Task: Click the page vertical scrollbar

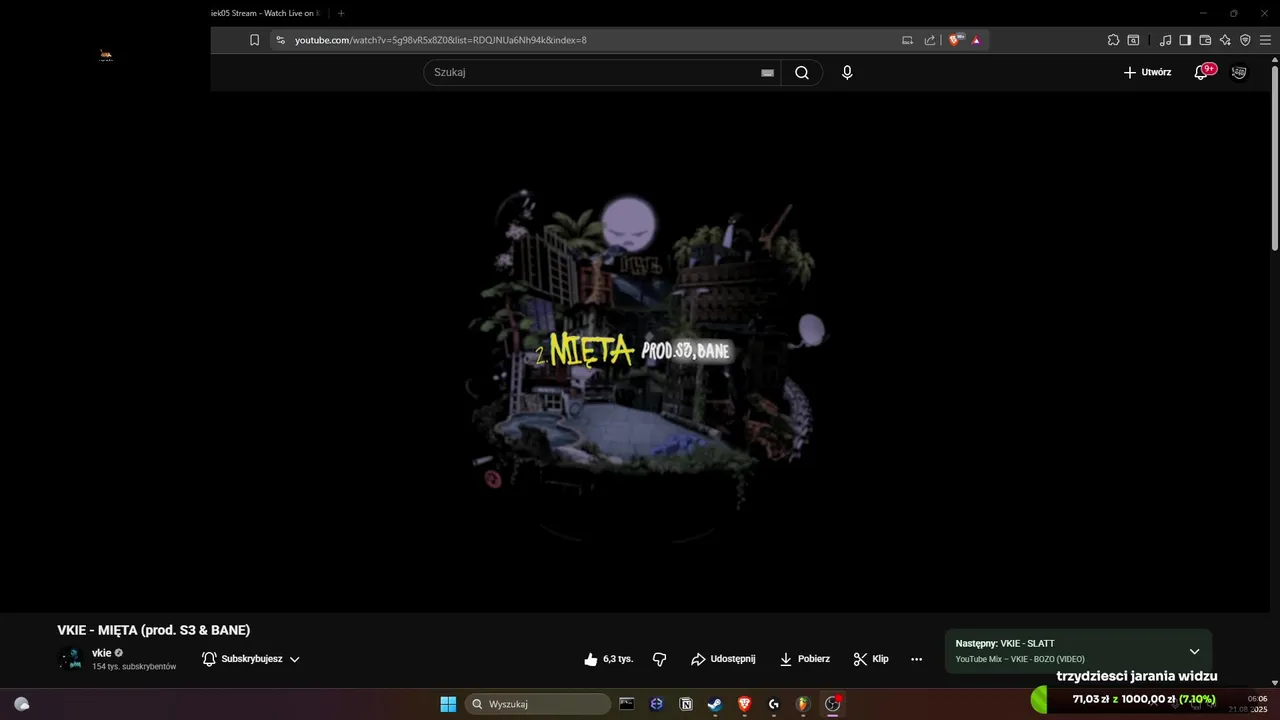Action: pyautogui.click(x=1274, y=160)
